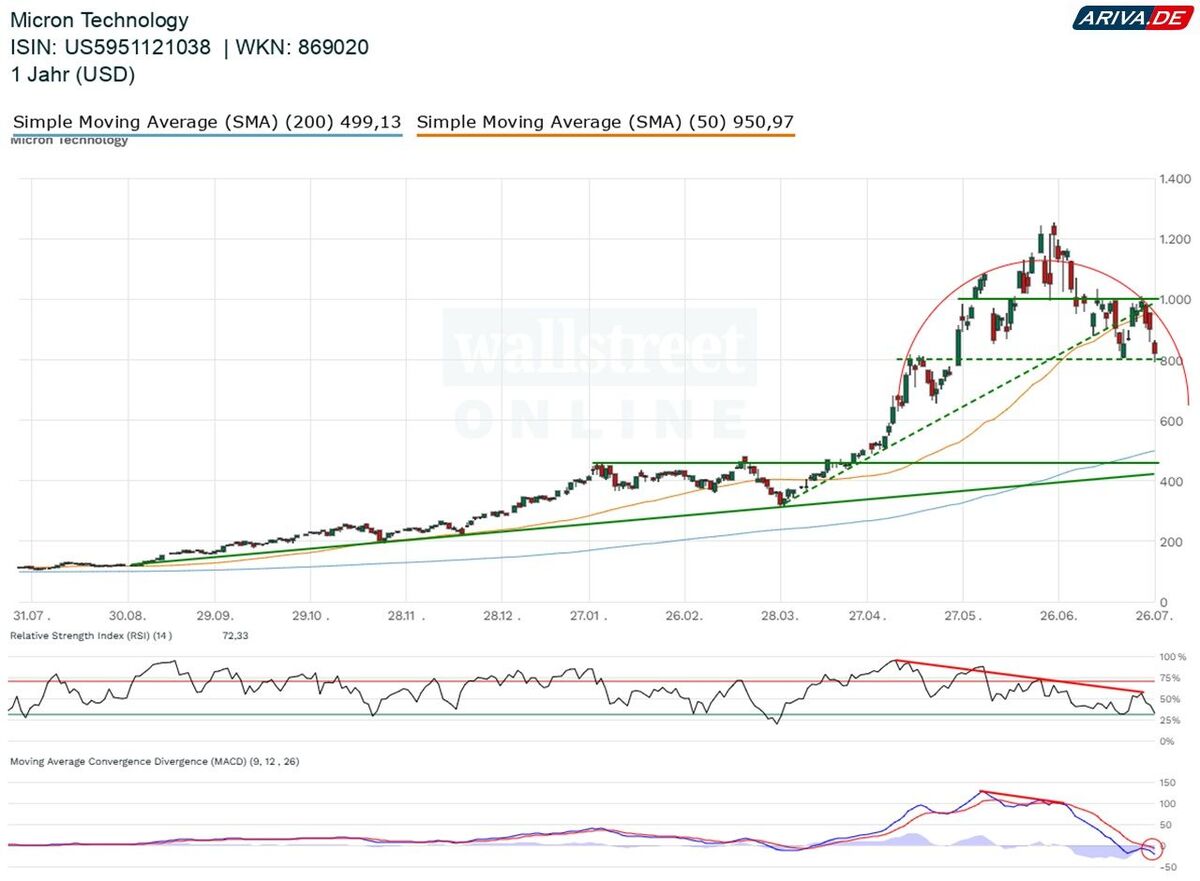The width and height of the screenshot is (1200, 881).
Task: Click the small Micron Technology label under legend
Action: tap(69, 141)
